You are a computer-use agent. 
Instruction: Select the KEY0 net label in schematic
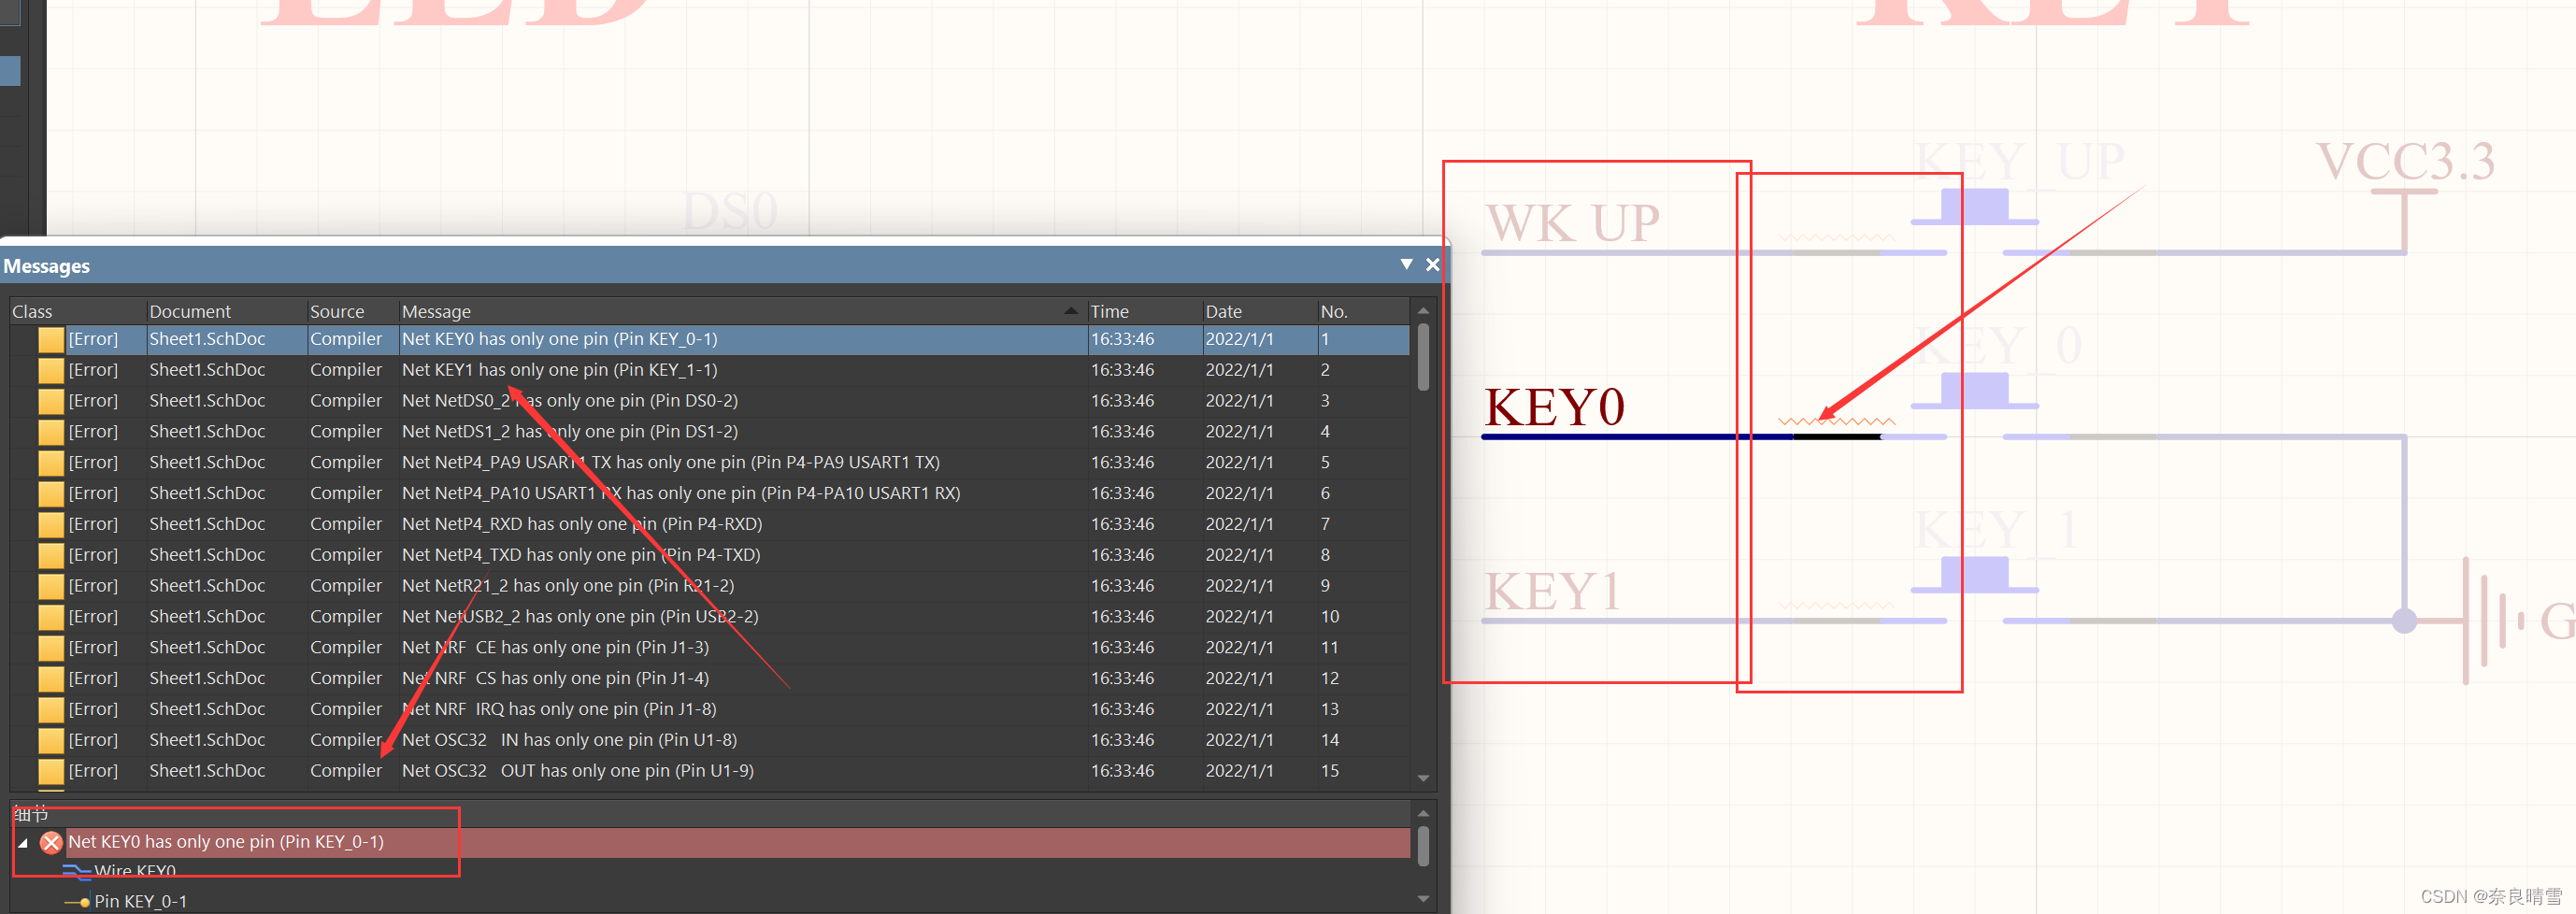click(1554, 407)
